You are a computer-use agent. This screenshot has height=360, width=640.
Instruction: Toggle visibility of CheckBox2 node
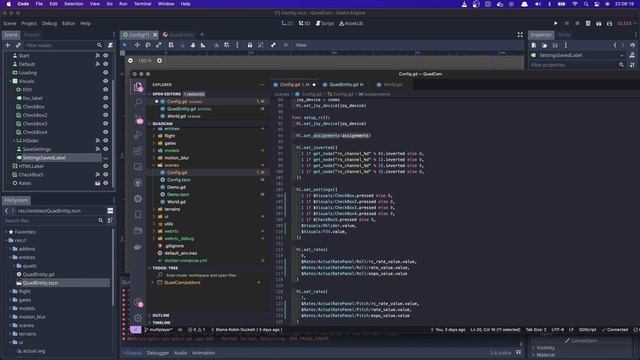coord(106,115)
